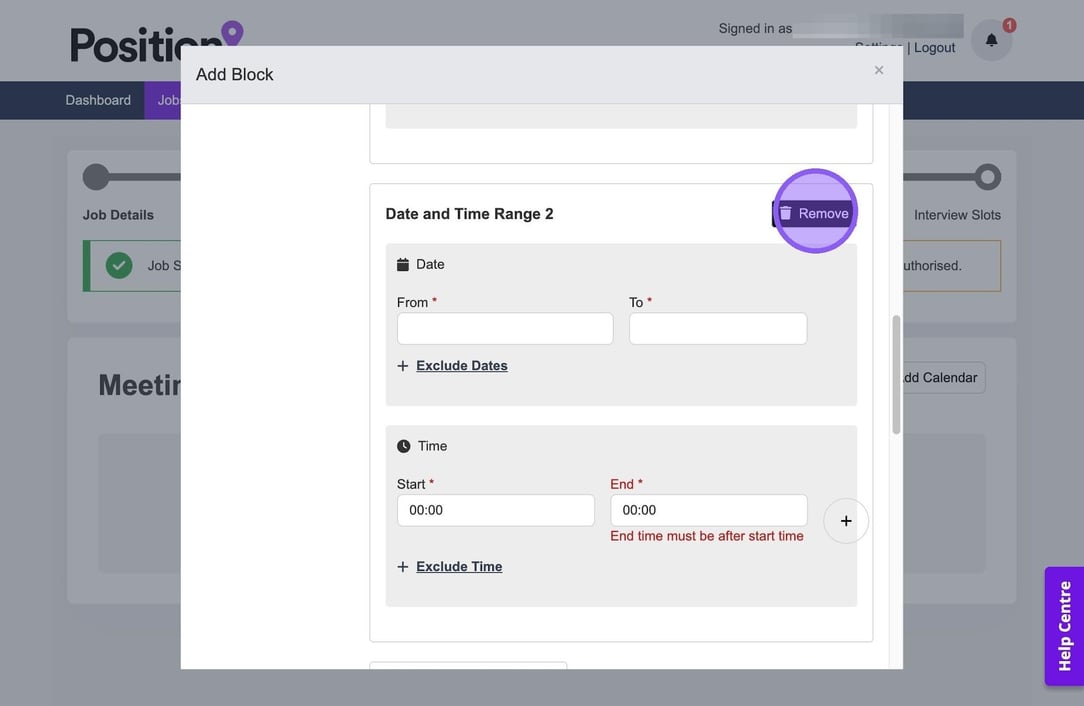Click the clock icon next to Time
The image size is (1084, 706).
[x=403, y=446]
